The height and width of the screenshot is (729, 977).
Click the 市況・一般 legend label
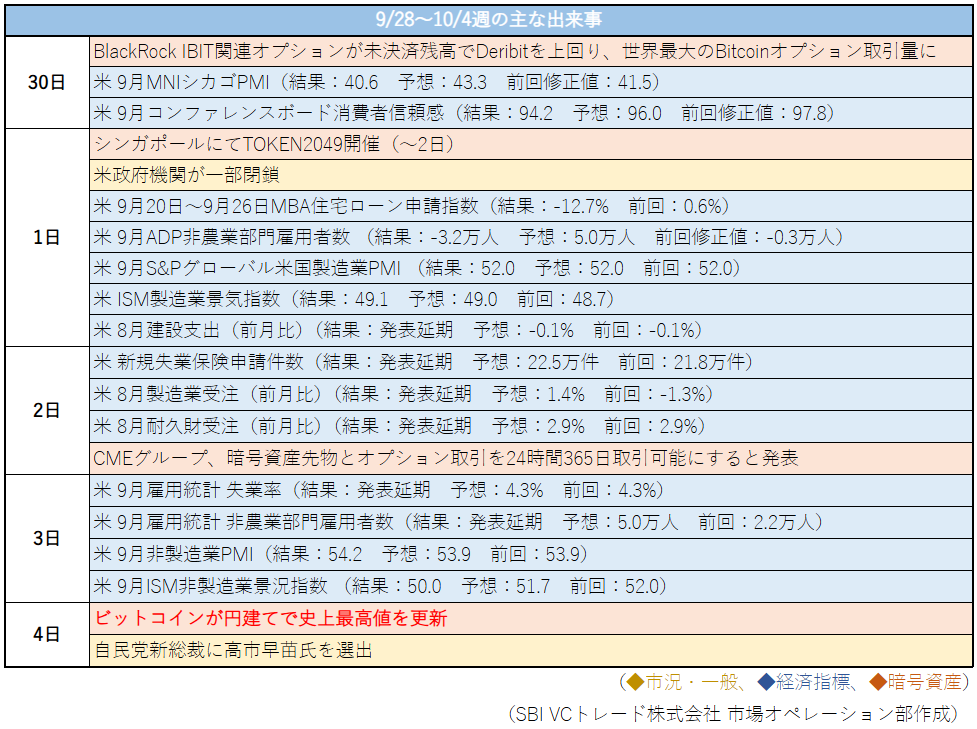(691, 682)
